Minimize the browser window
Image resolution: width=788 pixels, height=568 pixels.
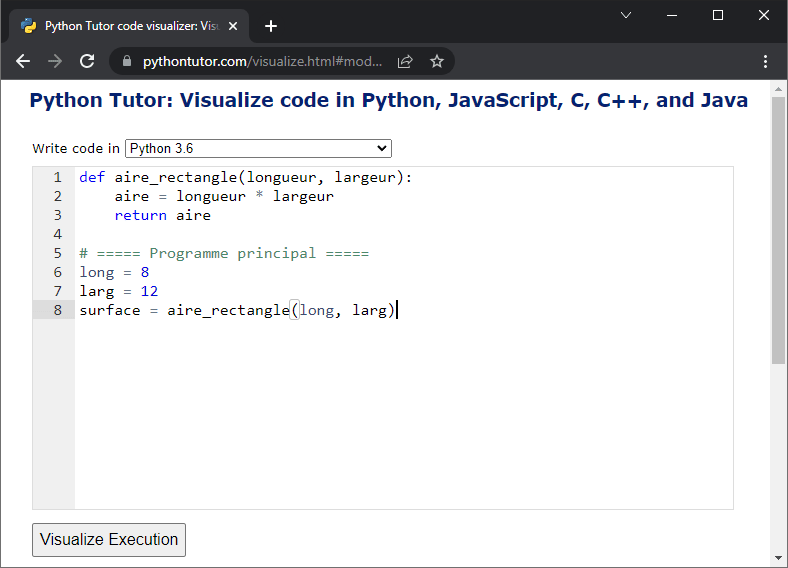(x=672, y=15)
